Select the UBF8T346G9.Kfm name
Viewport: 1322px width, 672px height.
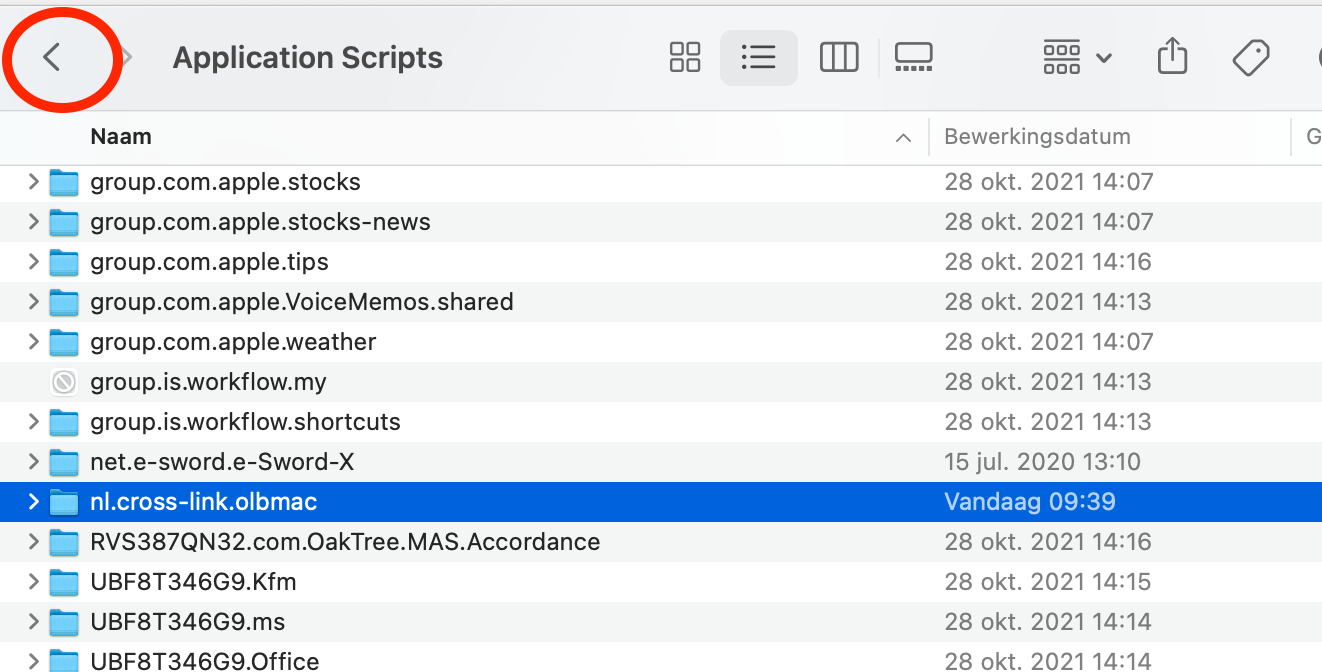coord(193,582)
